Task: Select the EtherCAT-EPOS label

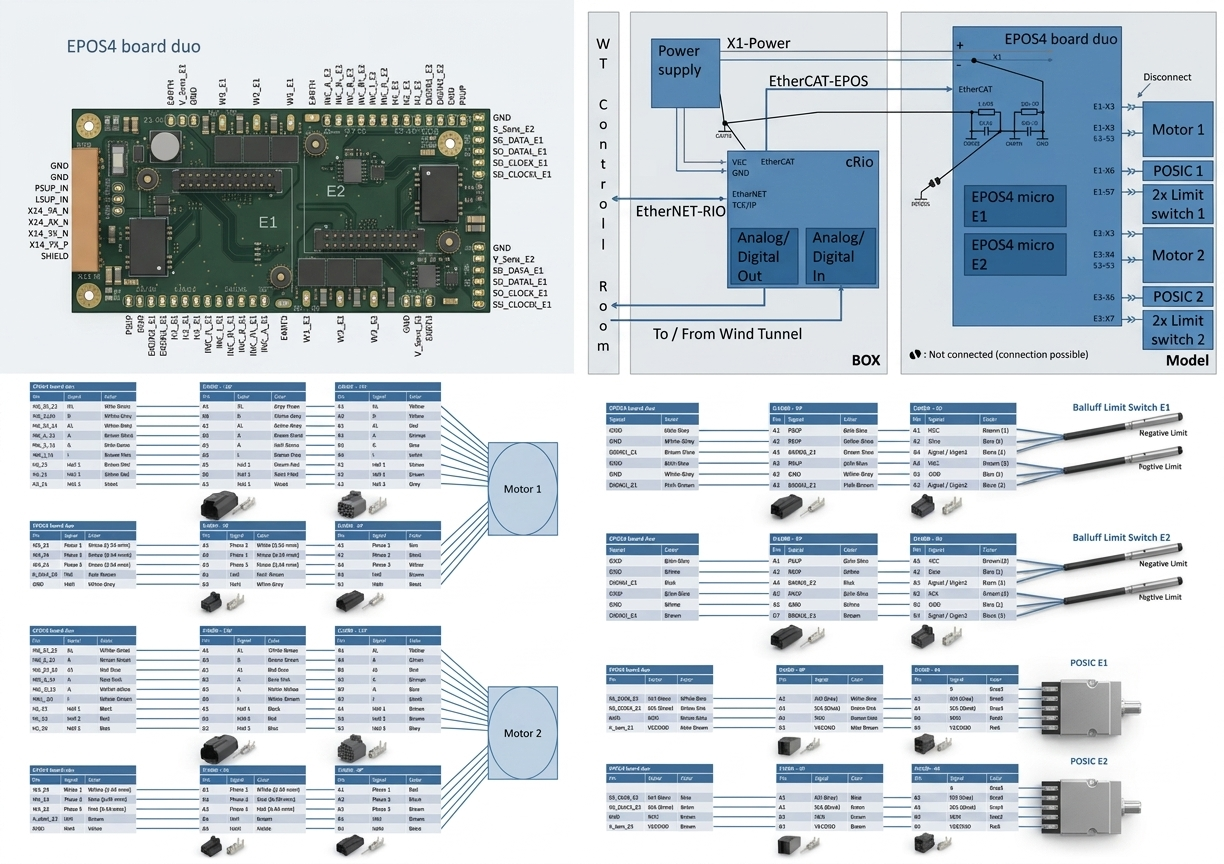Action: [x=818, y=80]
